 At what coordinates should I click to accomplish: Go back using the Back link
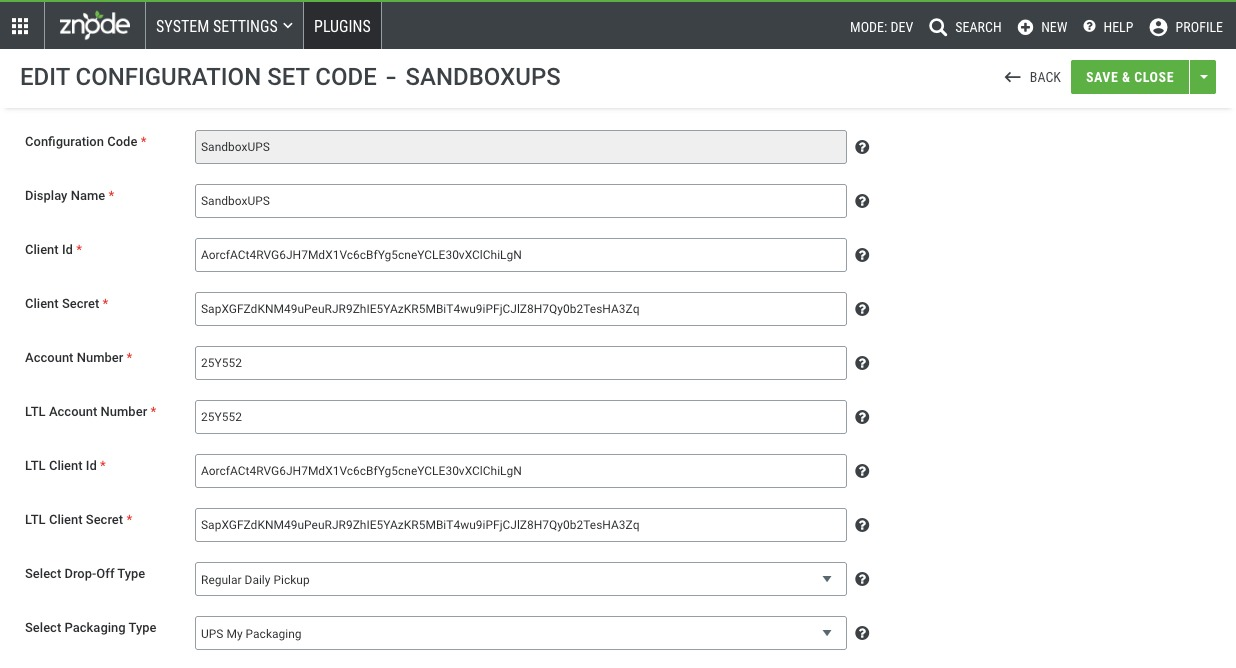(x=1033, y=77)
